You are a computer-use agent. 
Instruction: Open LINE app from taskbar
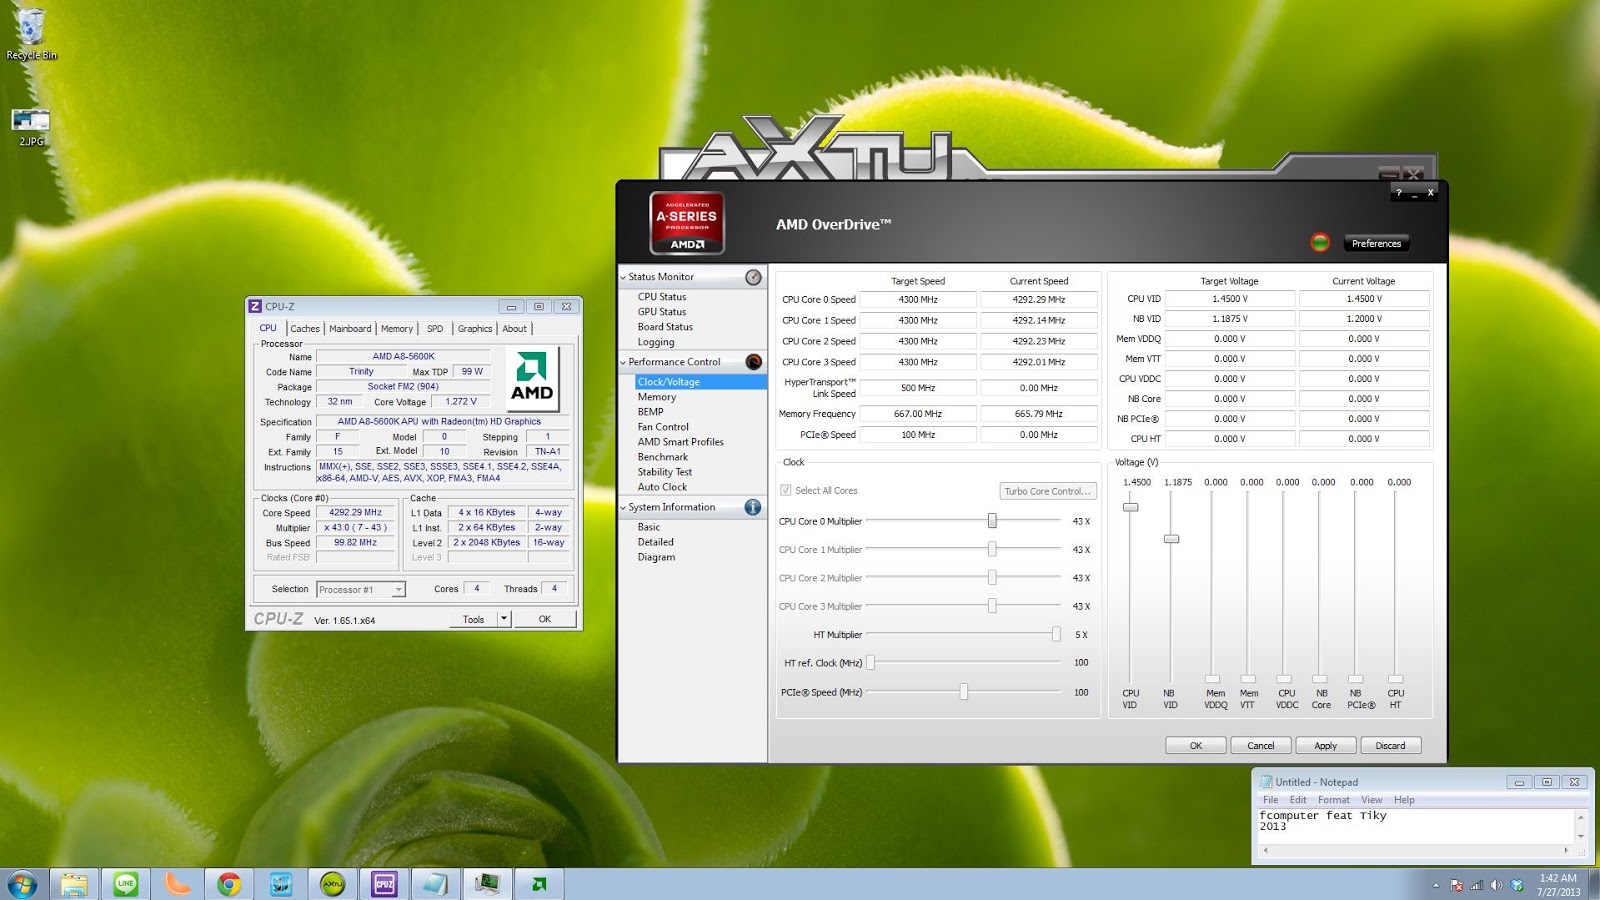(126, 884)
